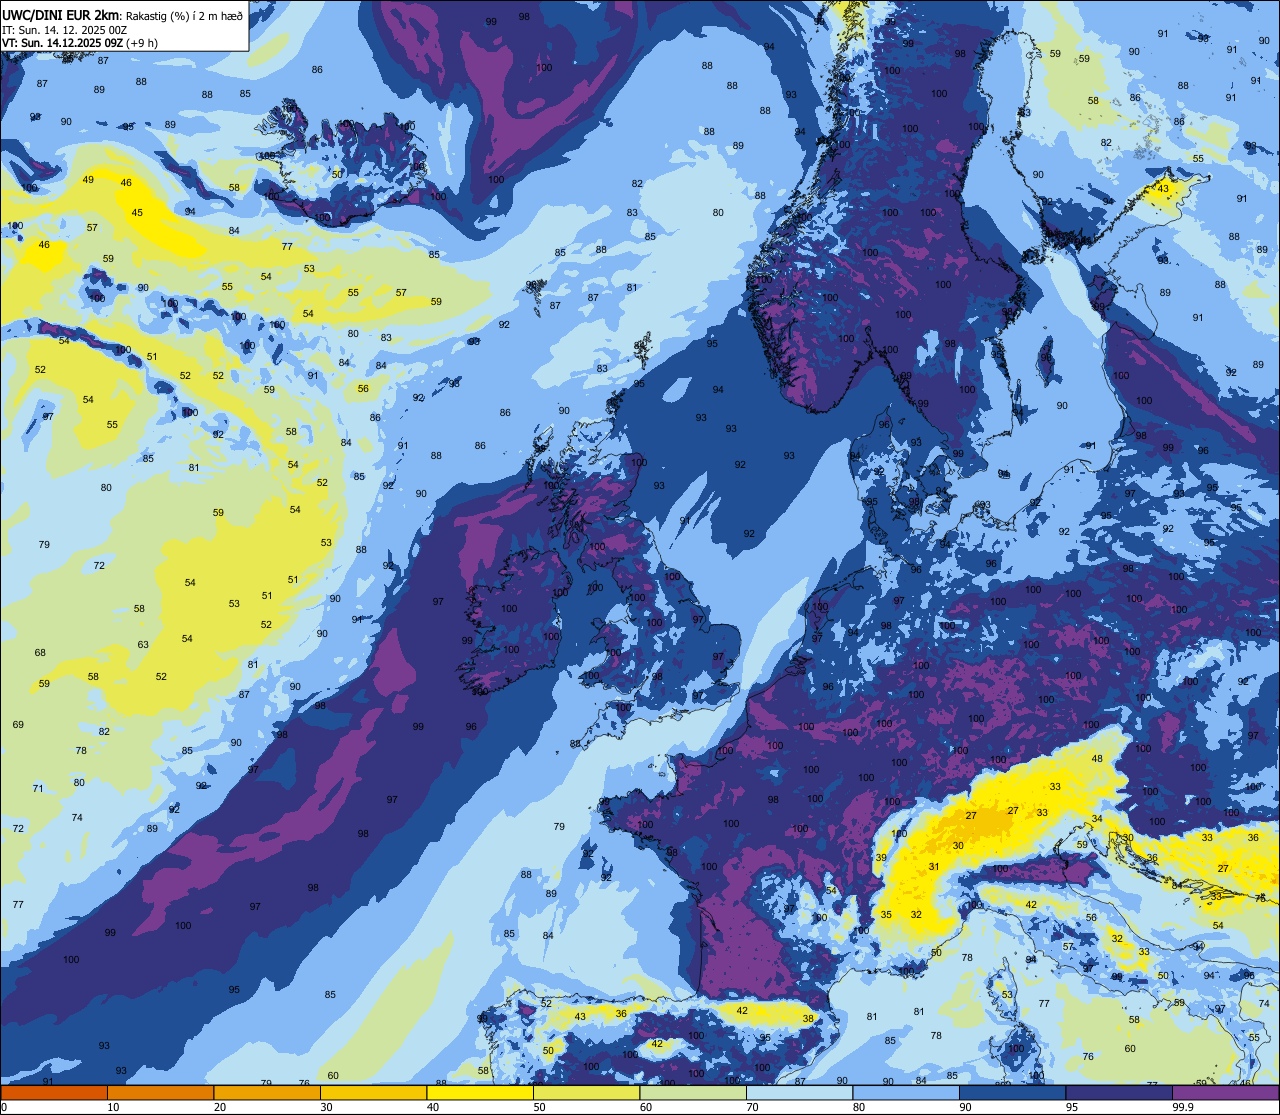Pick the yellow-green 50–60 legend swatch

click(586, 1093)
